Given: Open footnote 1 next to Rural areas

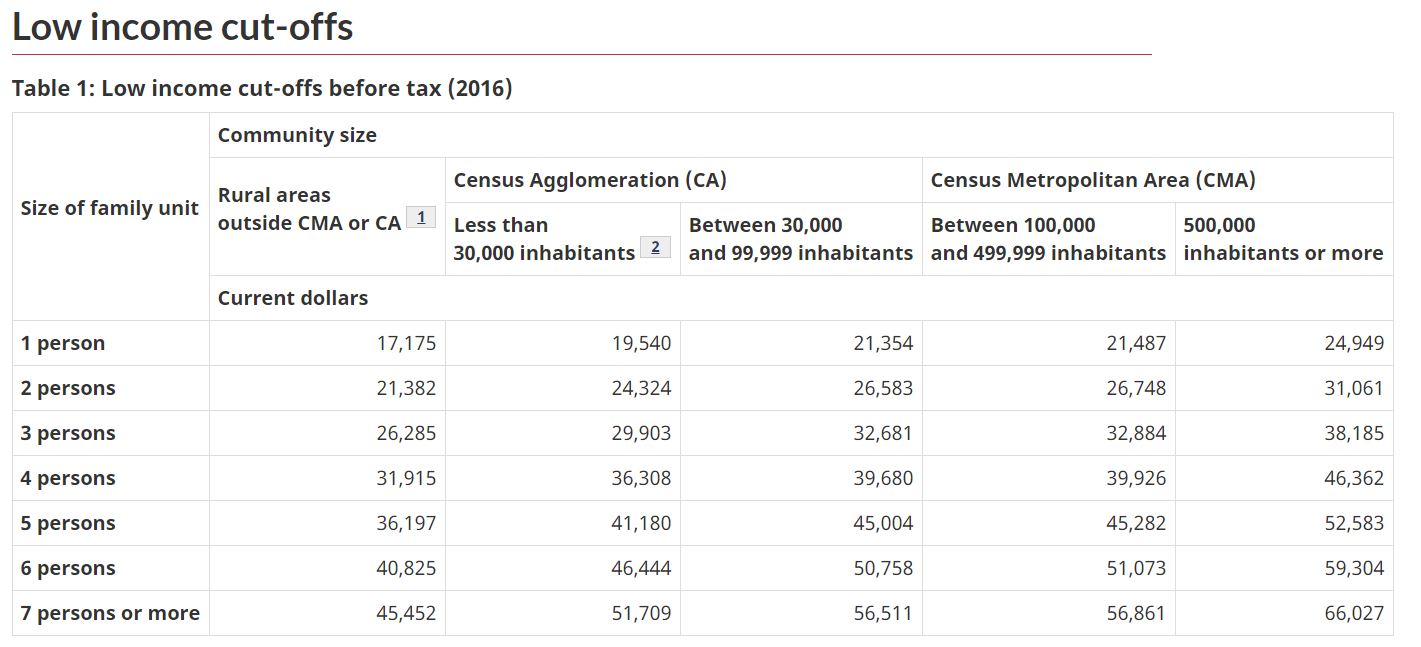Looking at the screenshot, I should pos(421,217).
